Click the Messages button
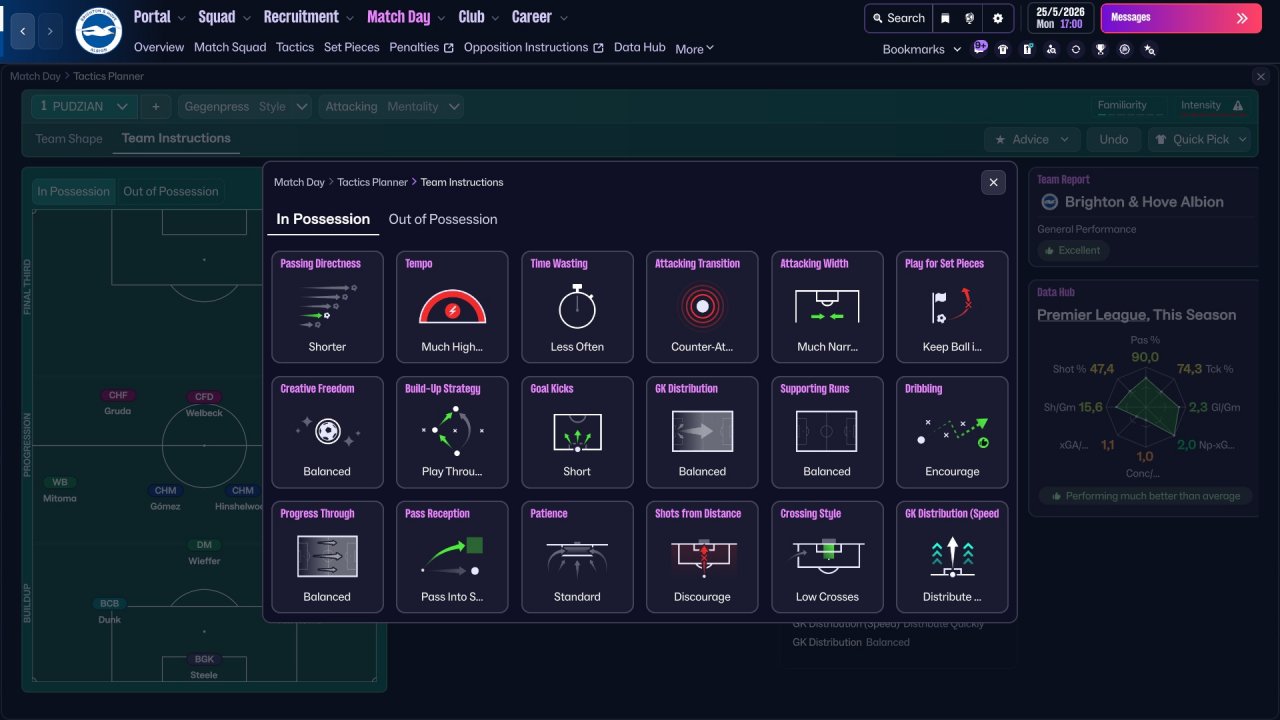 [x=1181, y=18]
